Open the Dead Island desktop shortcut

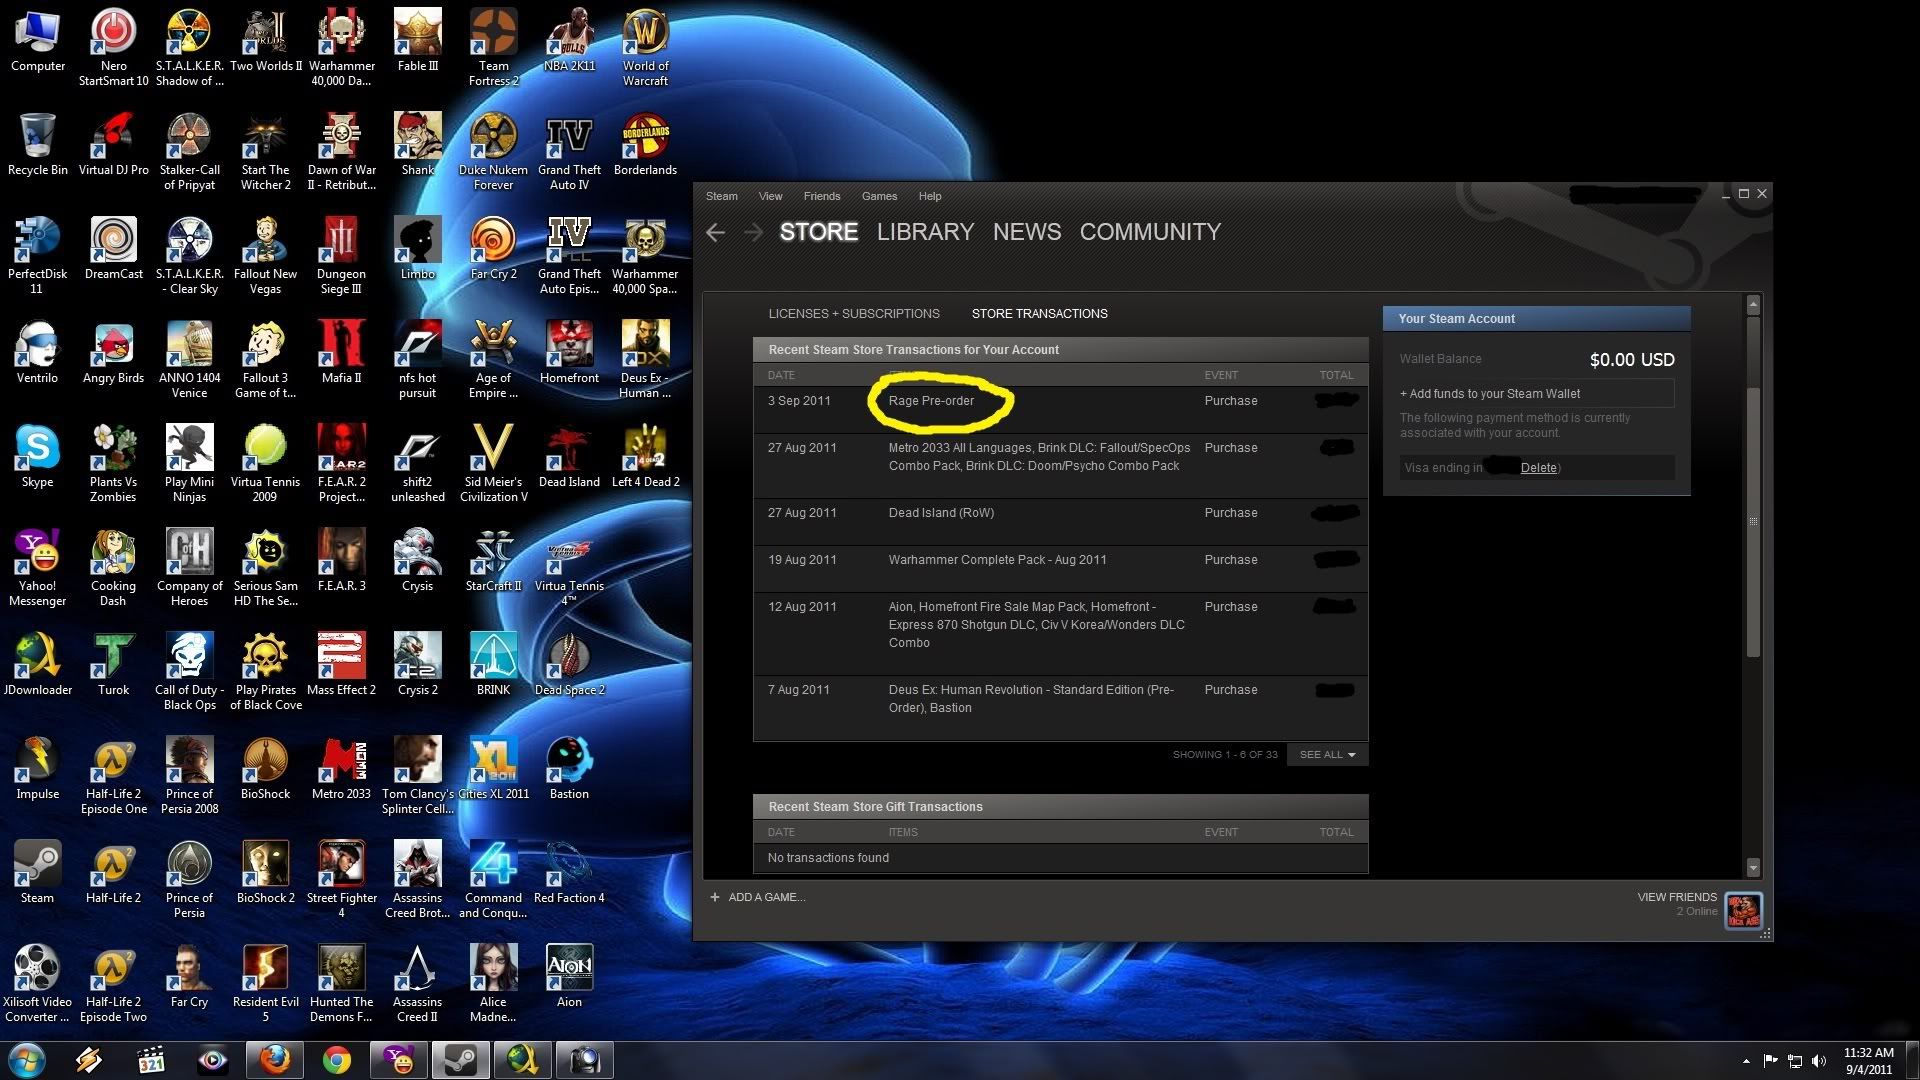569,456
